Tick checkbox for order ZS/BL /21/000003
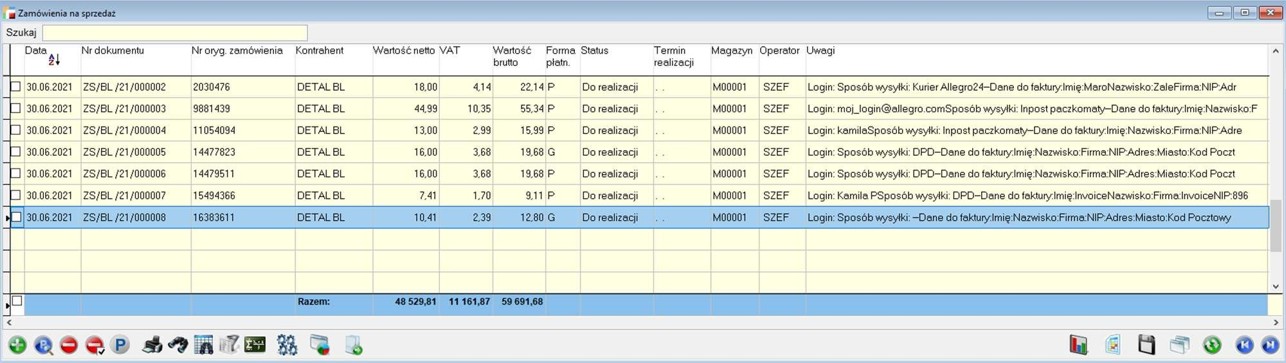Viewport: 1286px width, 363px height. [15, 109]
